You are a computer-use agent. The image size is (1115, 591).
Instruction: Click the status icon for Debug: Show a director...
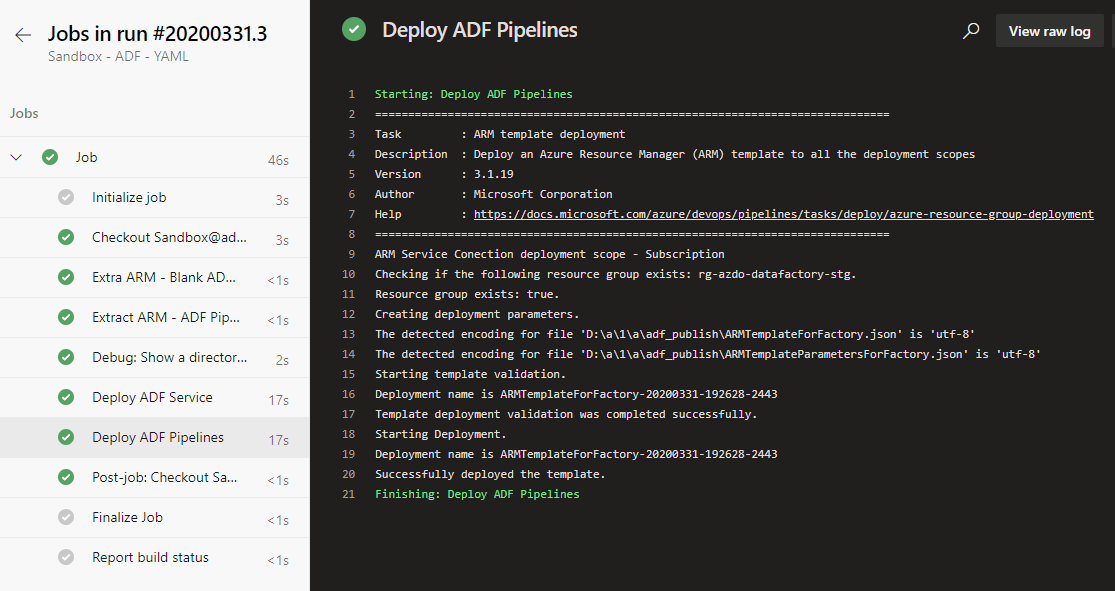[66, 357]
